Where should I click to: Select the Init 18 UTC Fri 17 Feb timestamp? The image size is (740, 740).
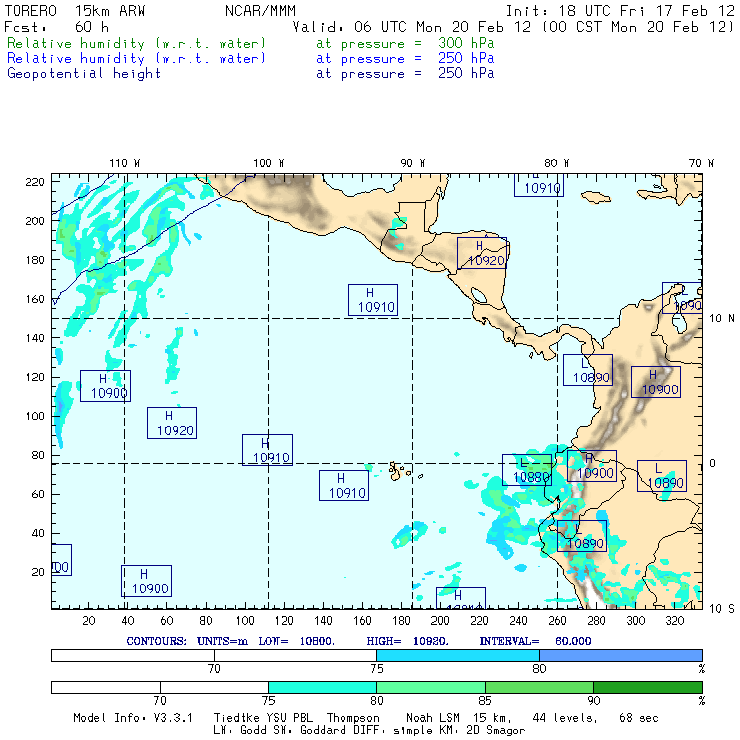point(619,10)
